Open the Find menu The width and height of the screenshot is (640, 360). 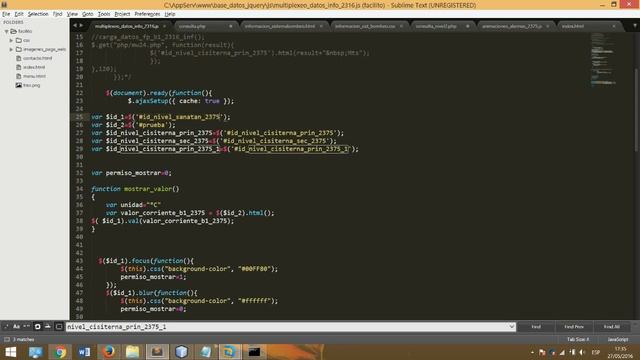pos(58,14)
